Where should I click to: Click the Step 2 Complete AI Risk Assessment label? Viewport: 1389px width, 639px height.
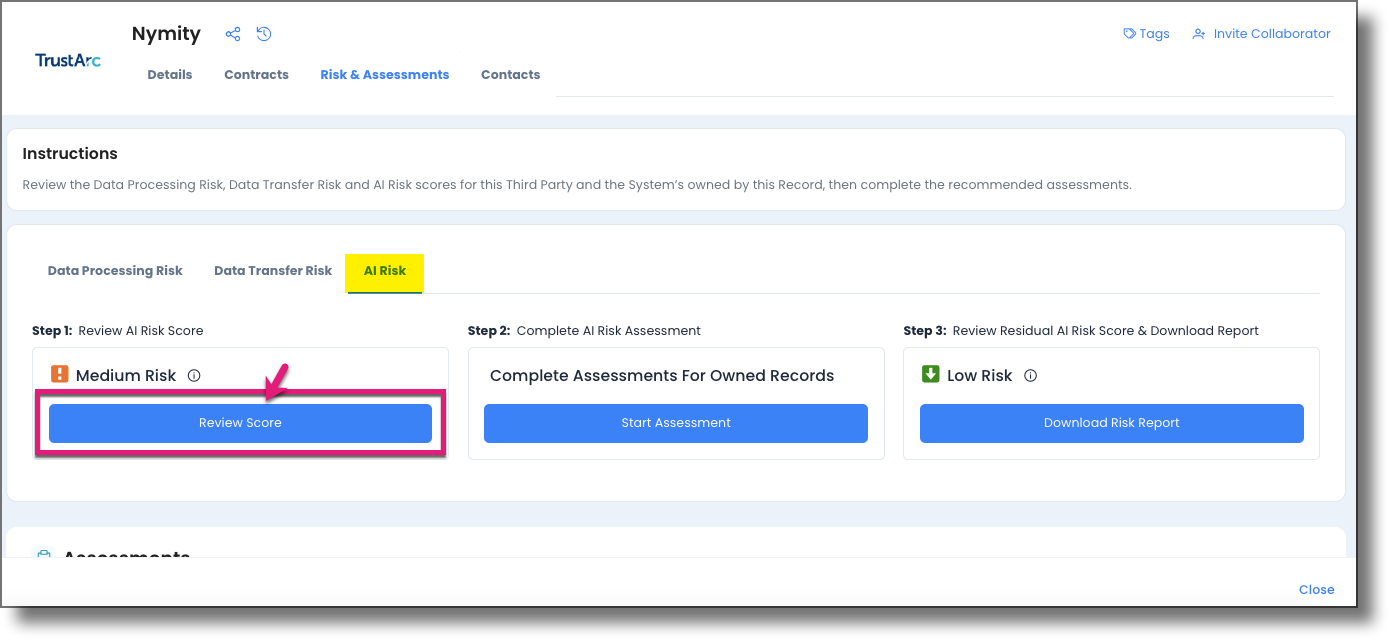(x=584, y=331)
